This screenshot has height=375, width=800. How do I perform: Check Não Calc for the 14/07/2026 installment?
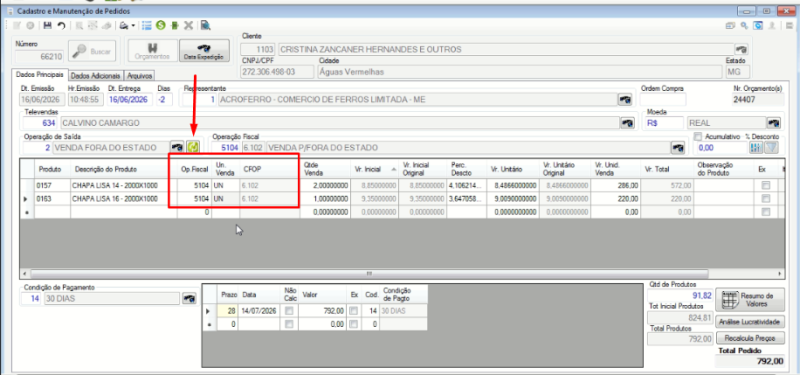(x=289, y=311)
